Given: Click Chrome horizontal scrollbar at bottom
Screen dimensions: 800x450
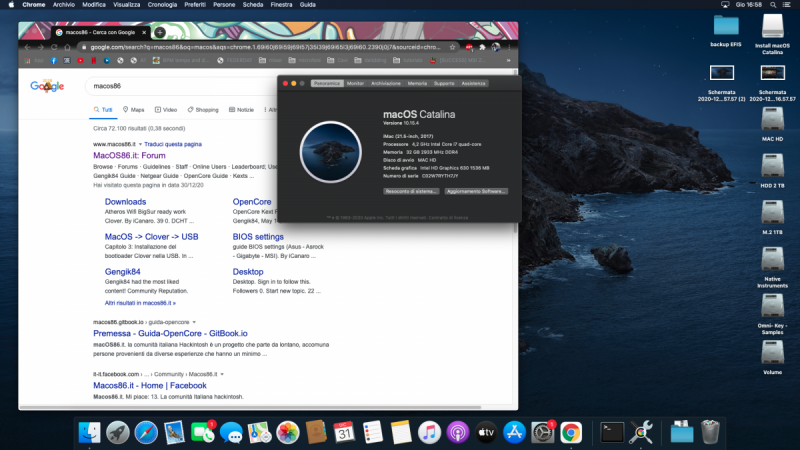Looking at the screenshot, I should [x=250, y=407].
